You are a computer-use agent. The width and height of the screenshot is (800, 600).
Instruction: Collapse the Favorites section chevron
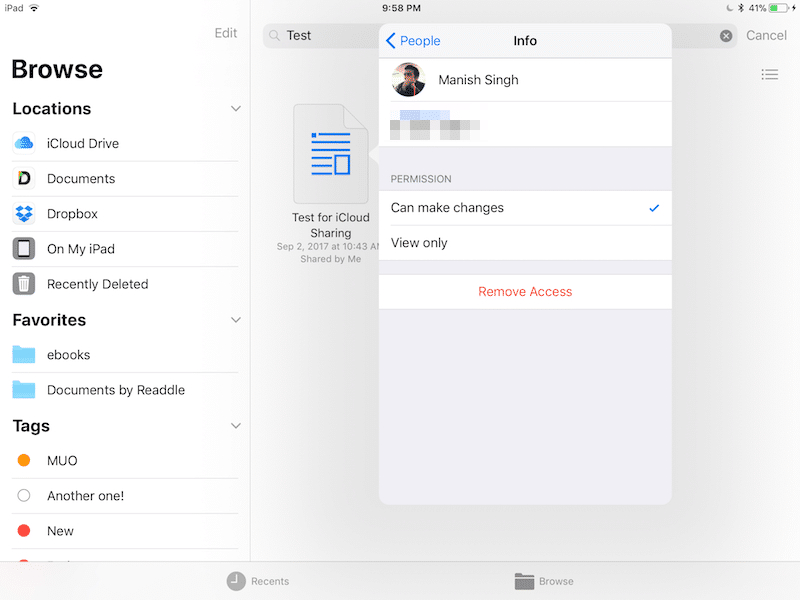click(236, 320)
